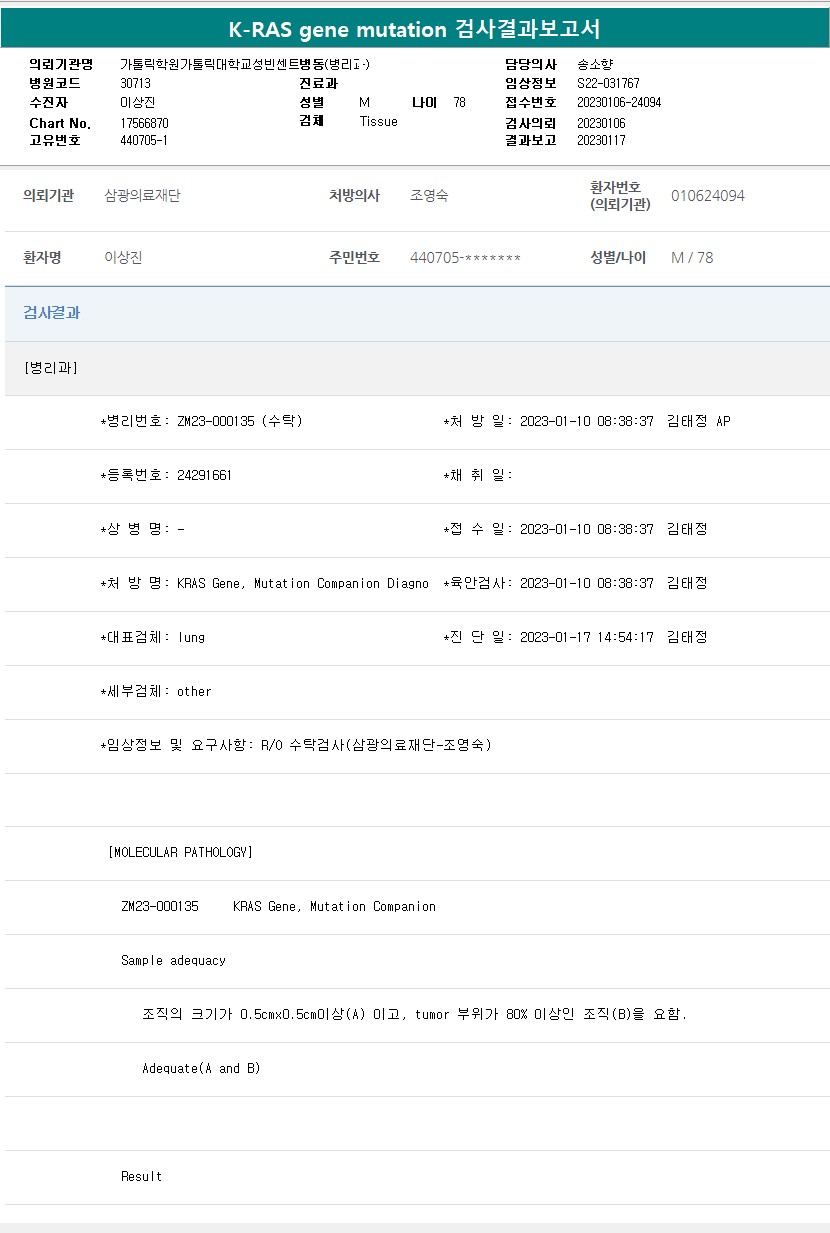Click the report title 'K-RAS gene mutation 검사결과보고서'

tap(414, 29)
